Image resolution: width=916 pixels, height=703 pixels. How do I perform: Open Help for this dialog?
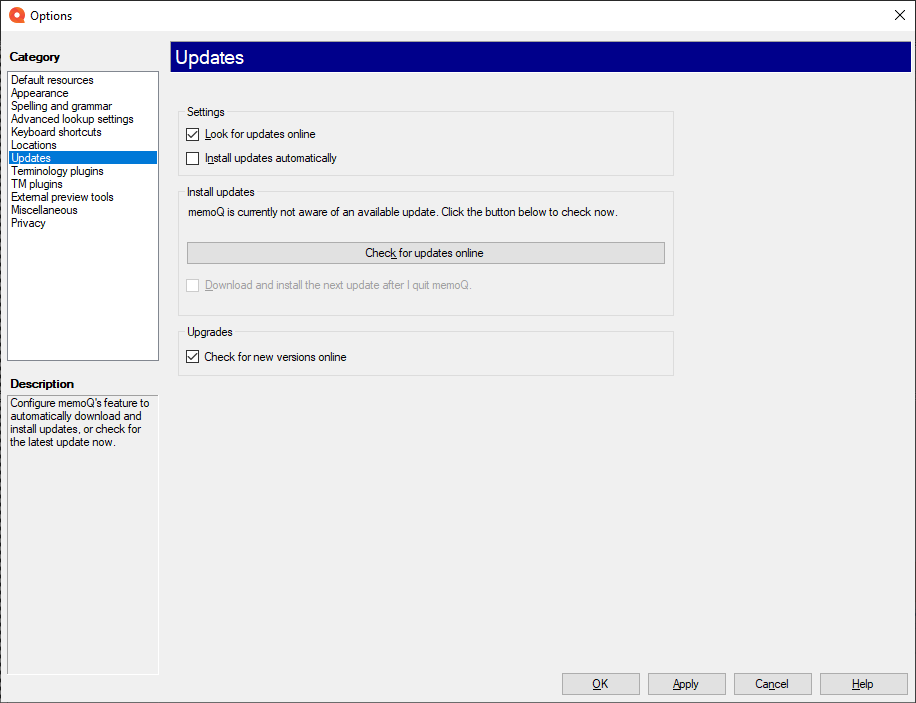tap(862, 684)
